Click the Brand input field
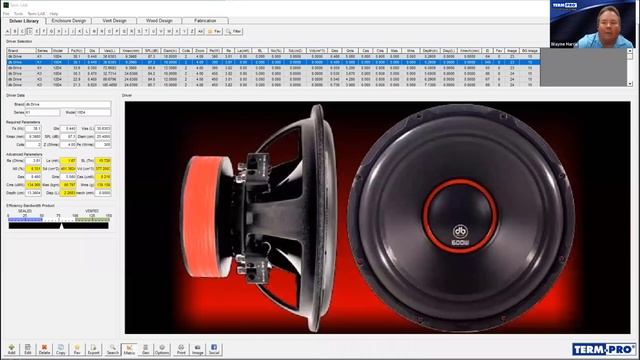 [68, 104]
